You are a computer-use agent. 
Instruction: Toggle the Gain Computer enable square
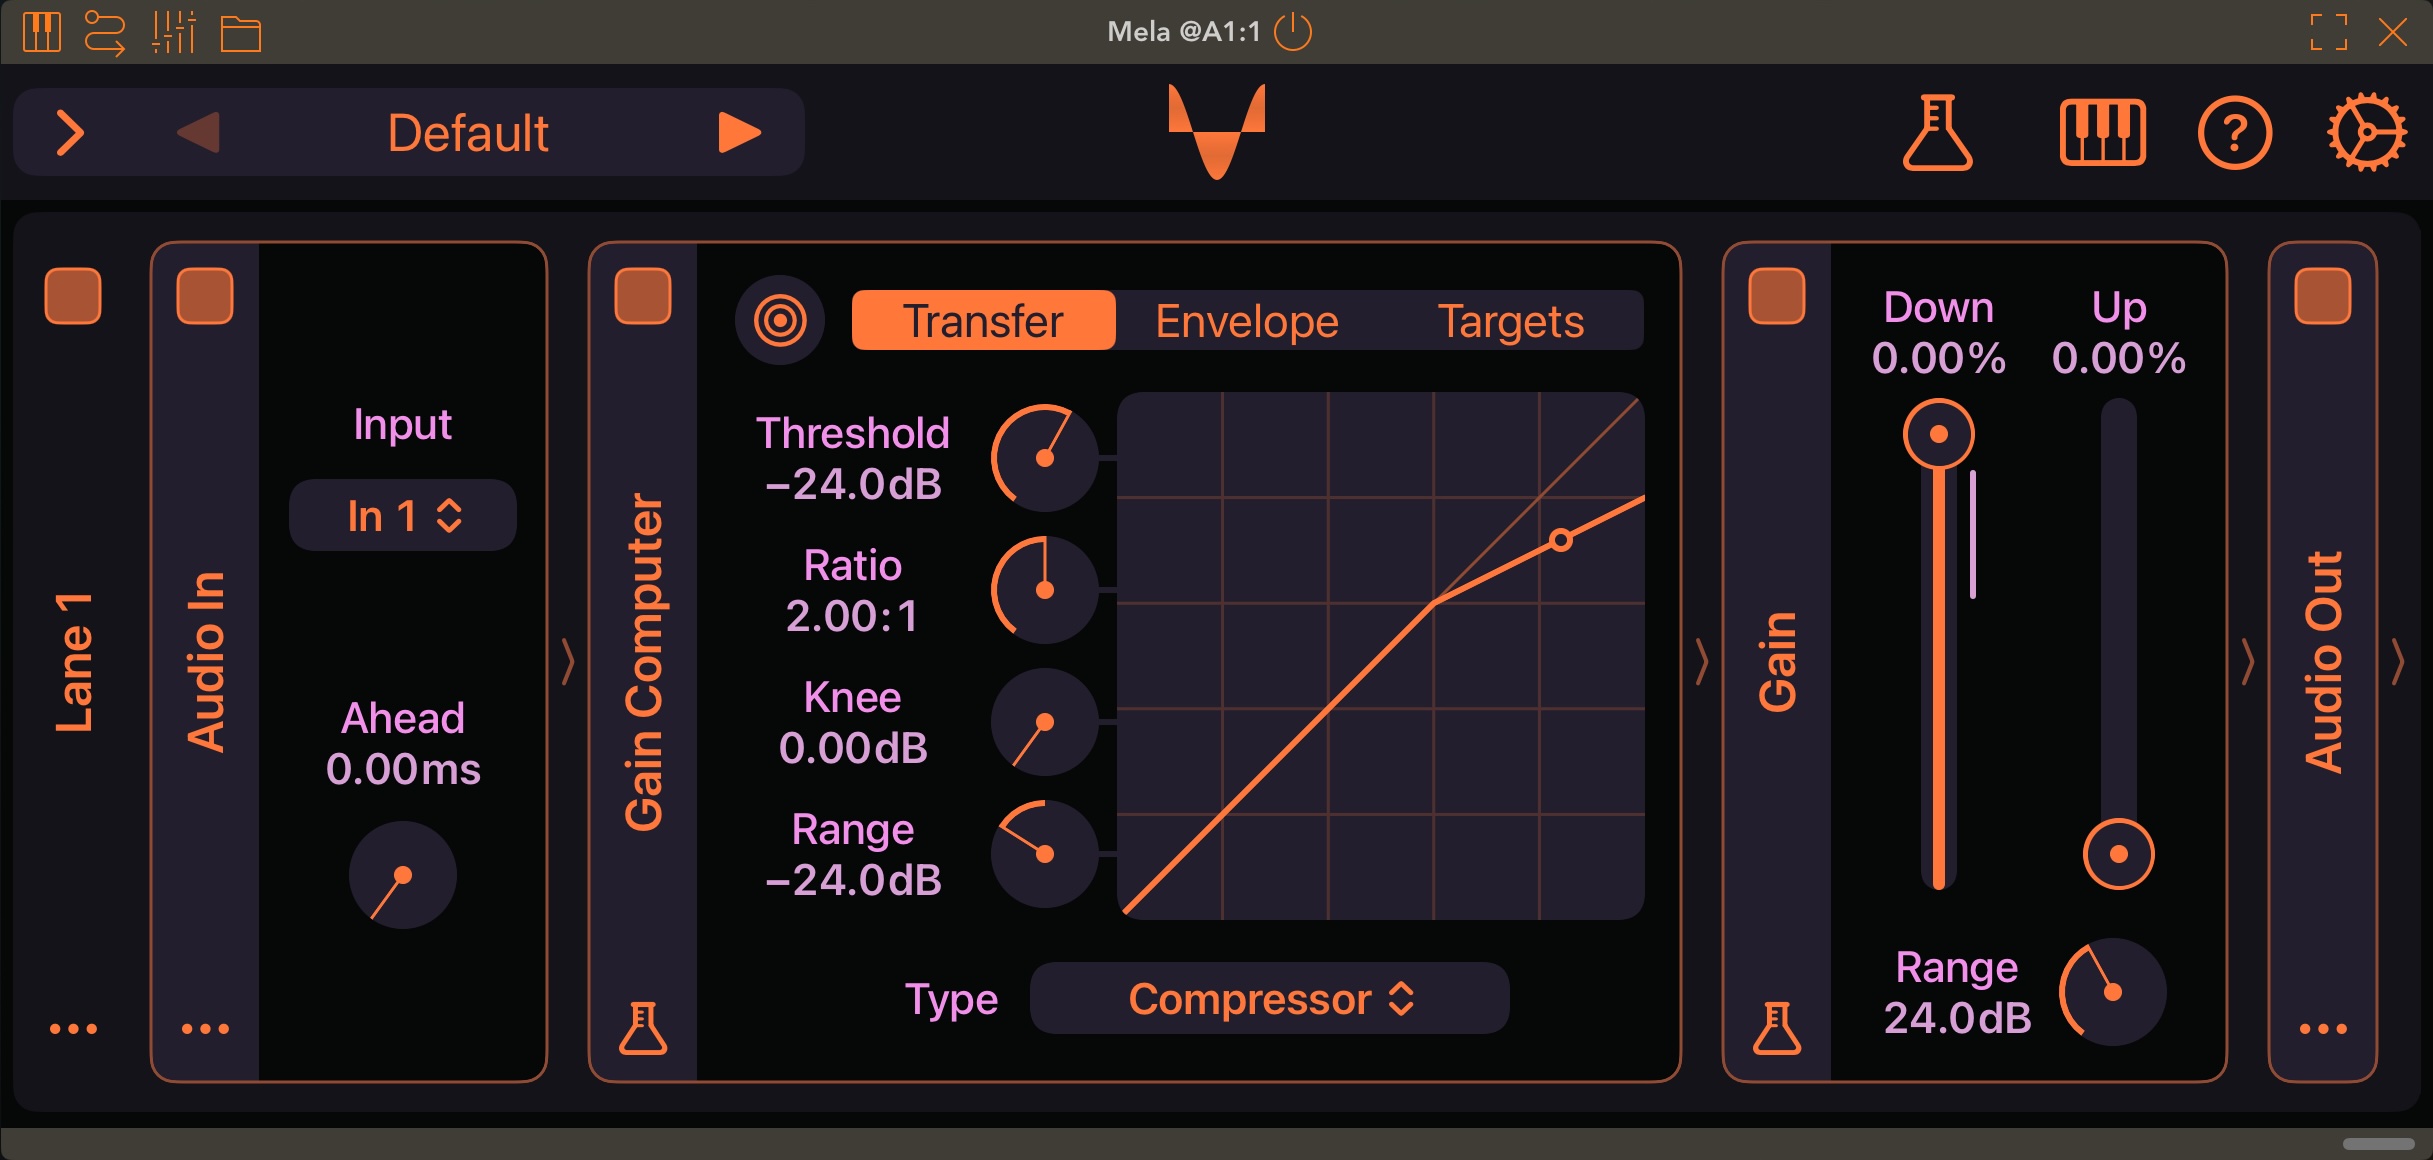tap(643, 295)
